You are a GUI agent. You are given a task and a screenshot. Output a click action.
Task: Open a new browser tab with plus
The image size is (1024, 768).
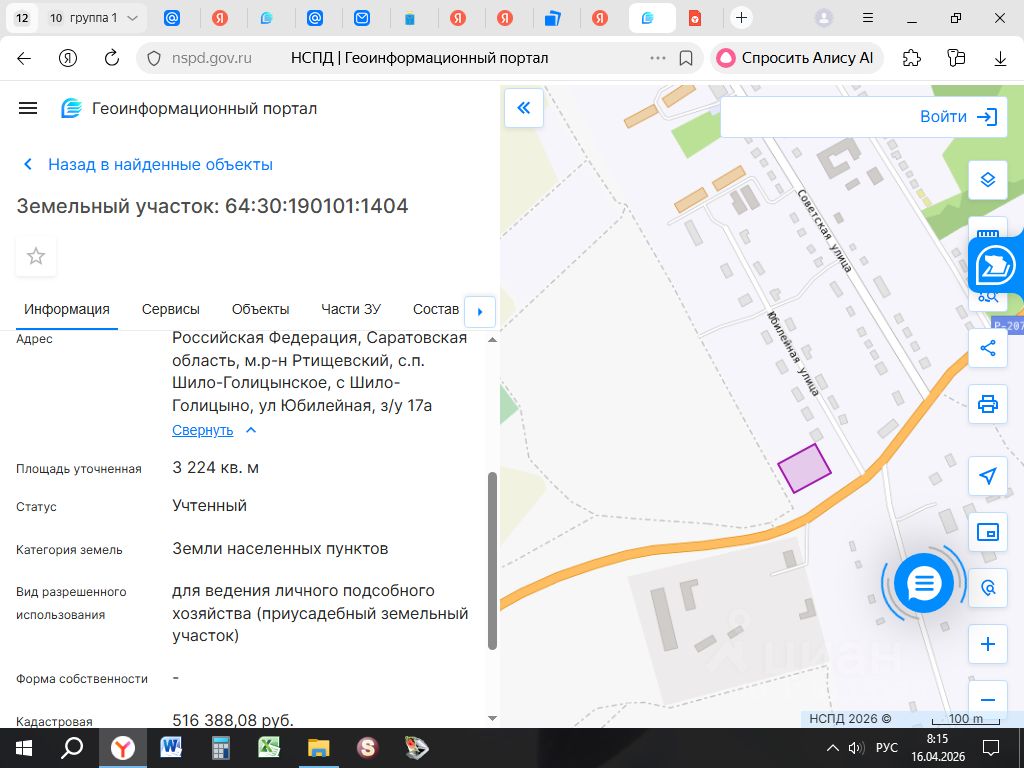point(741,18)
